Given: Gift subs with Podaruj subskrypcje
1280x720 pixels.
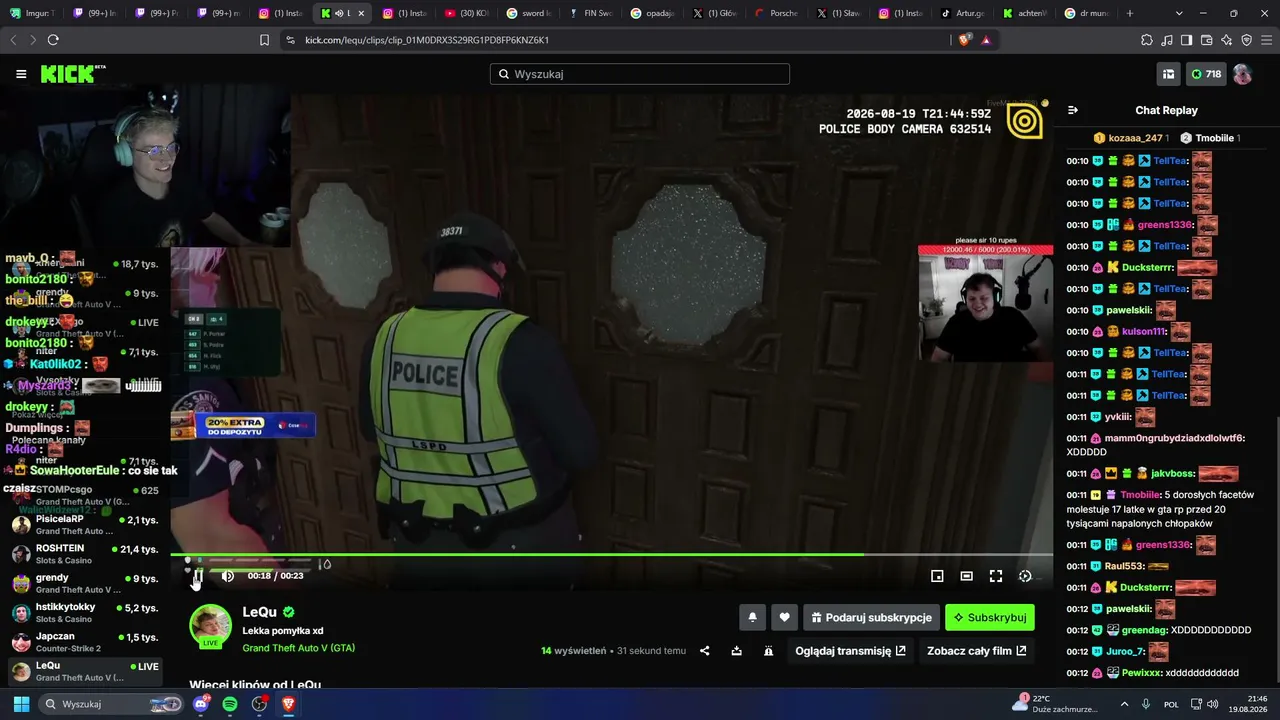Looking at the screenshot, I should click(871, 618).
